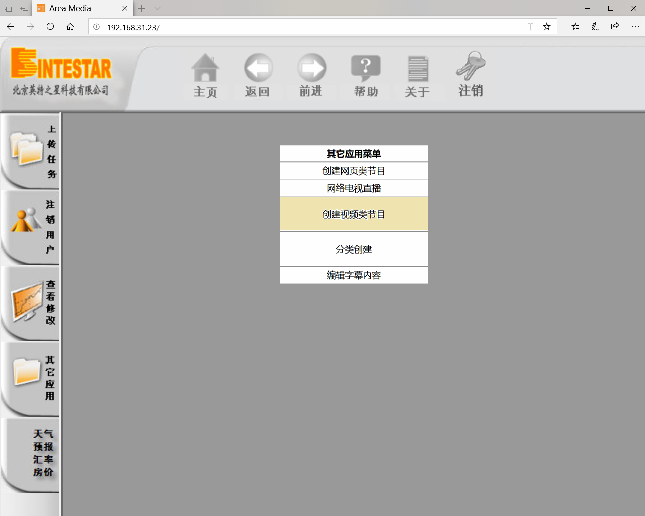Click the set tabs aside icon
Screen dimensions: 645x516
(x=24, y=8)
